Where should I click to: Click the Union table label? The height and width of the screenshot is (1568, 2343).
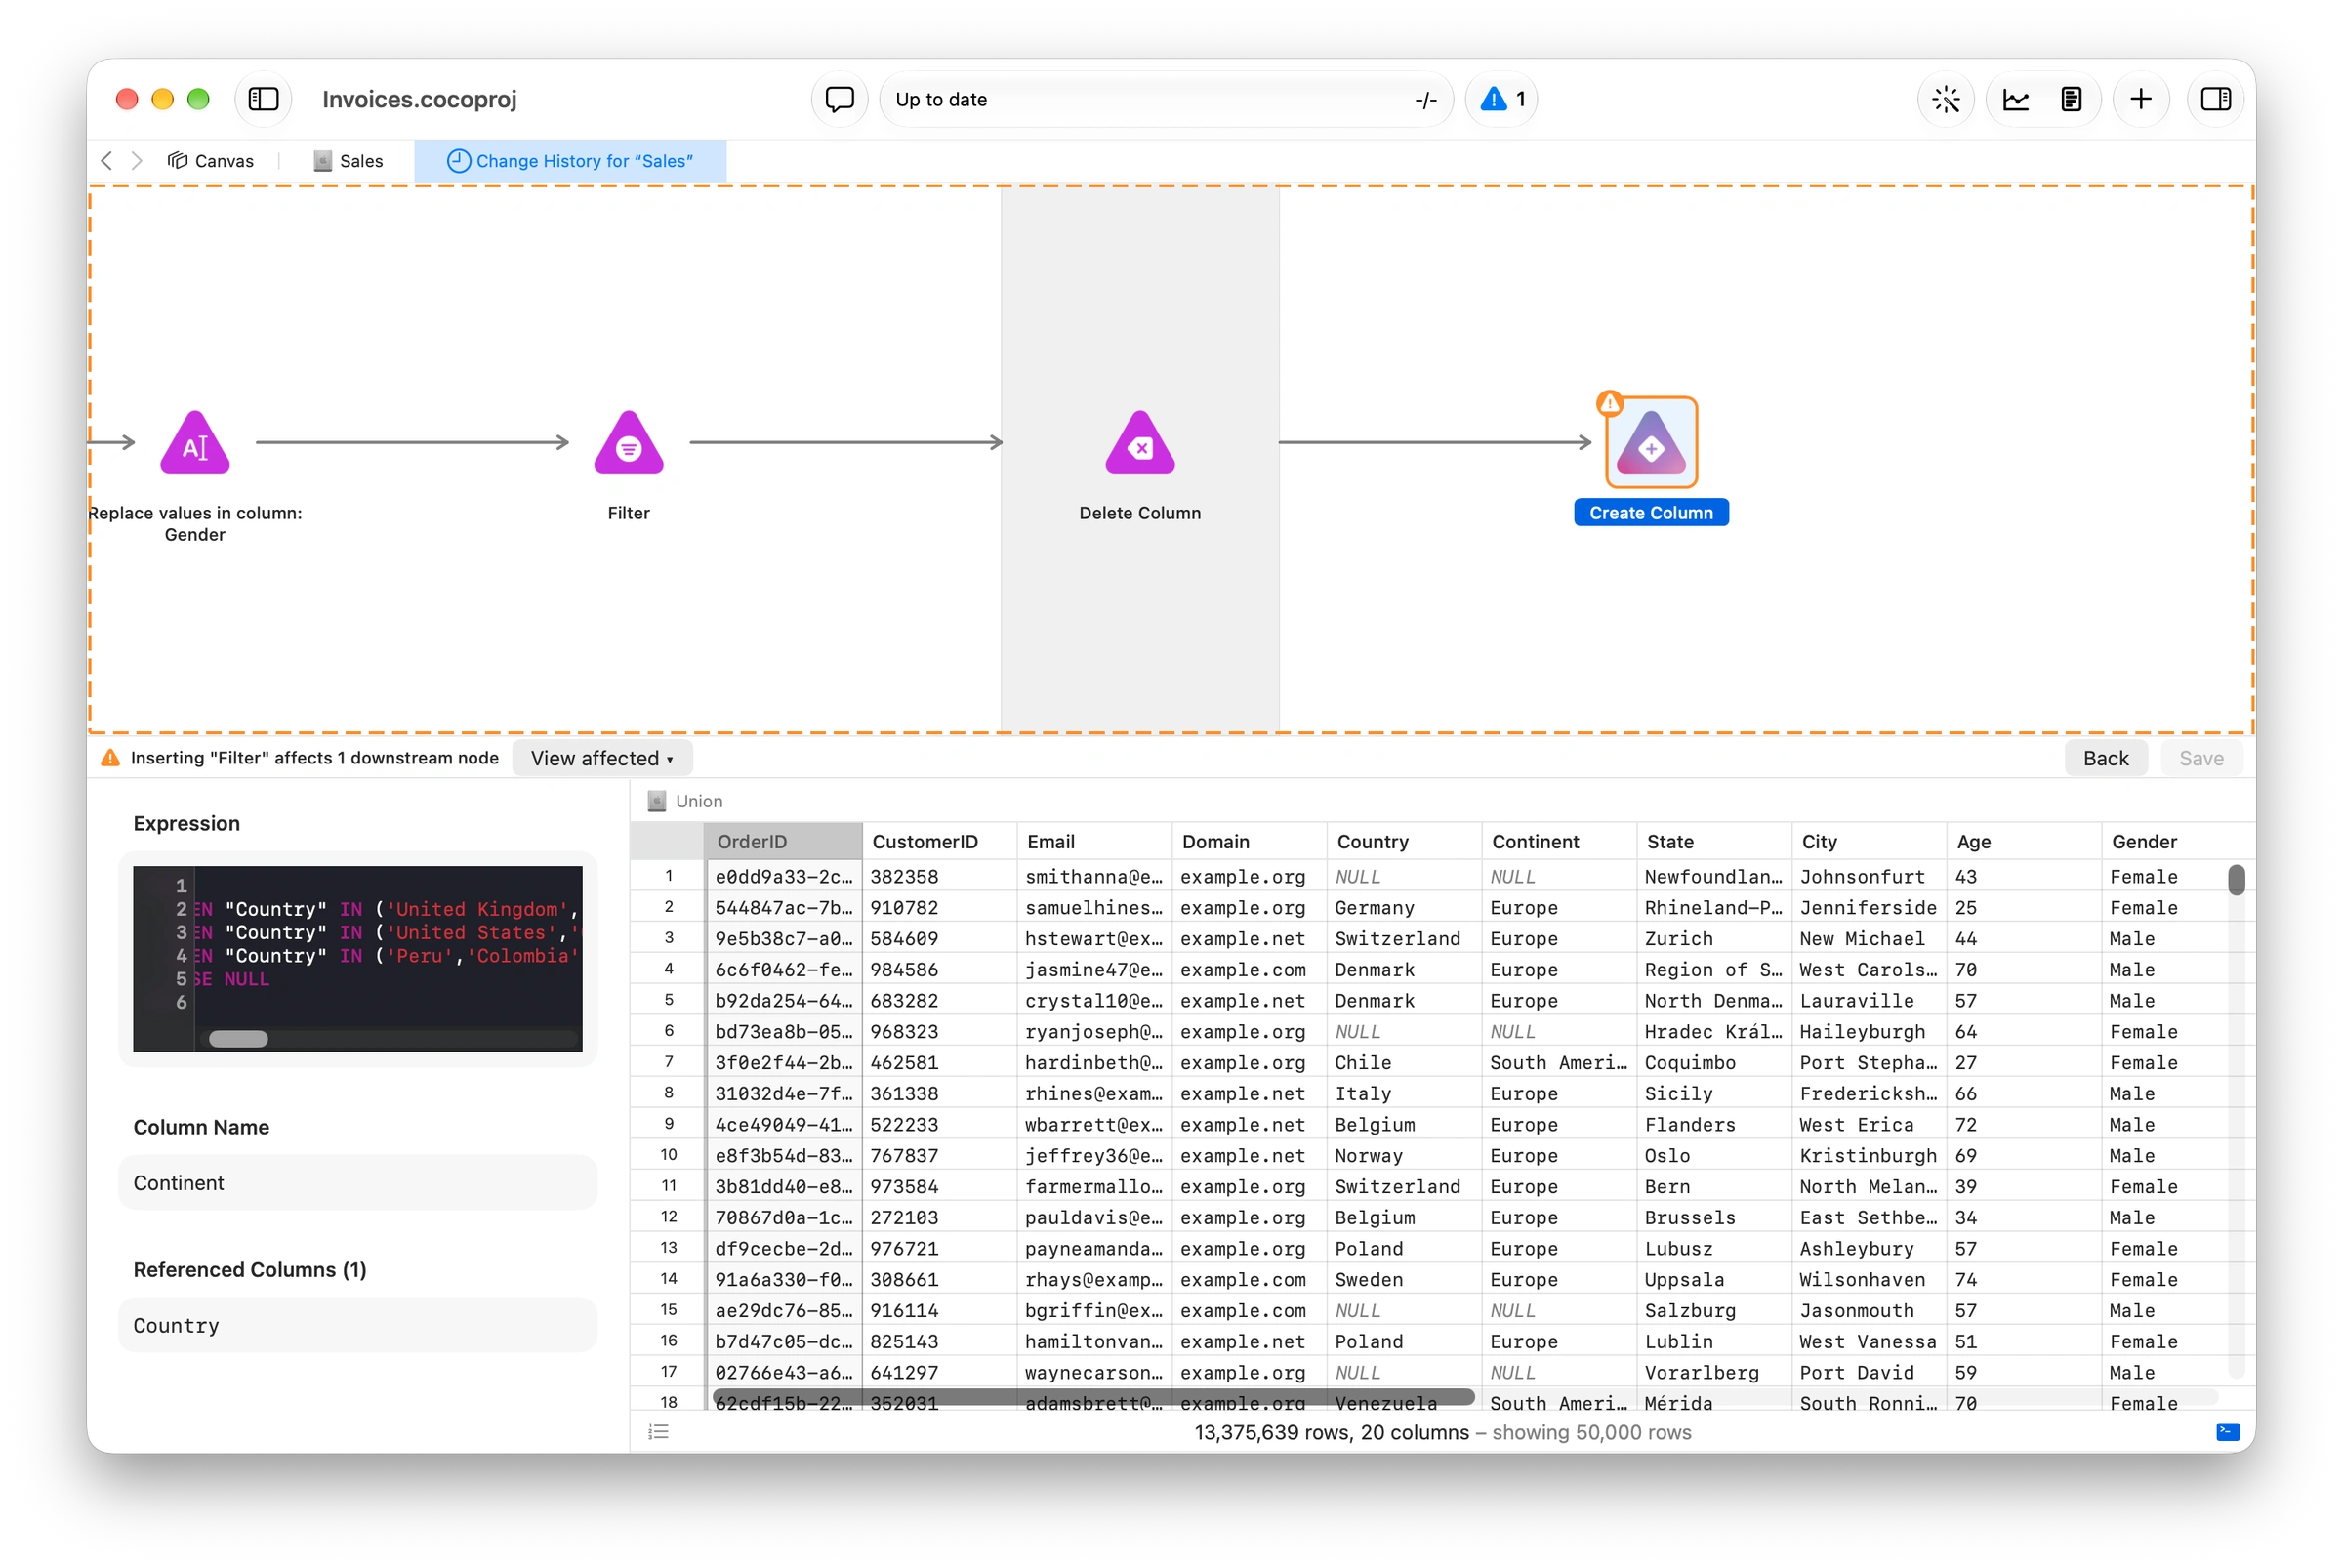coord(685,801)
